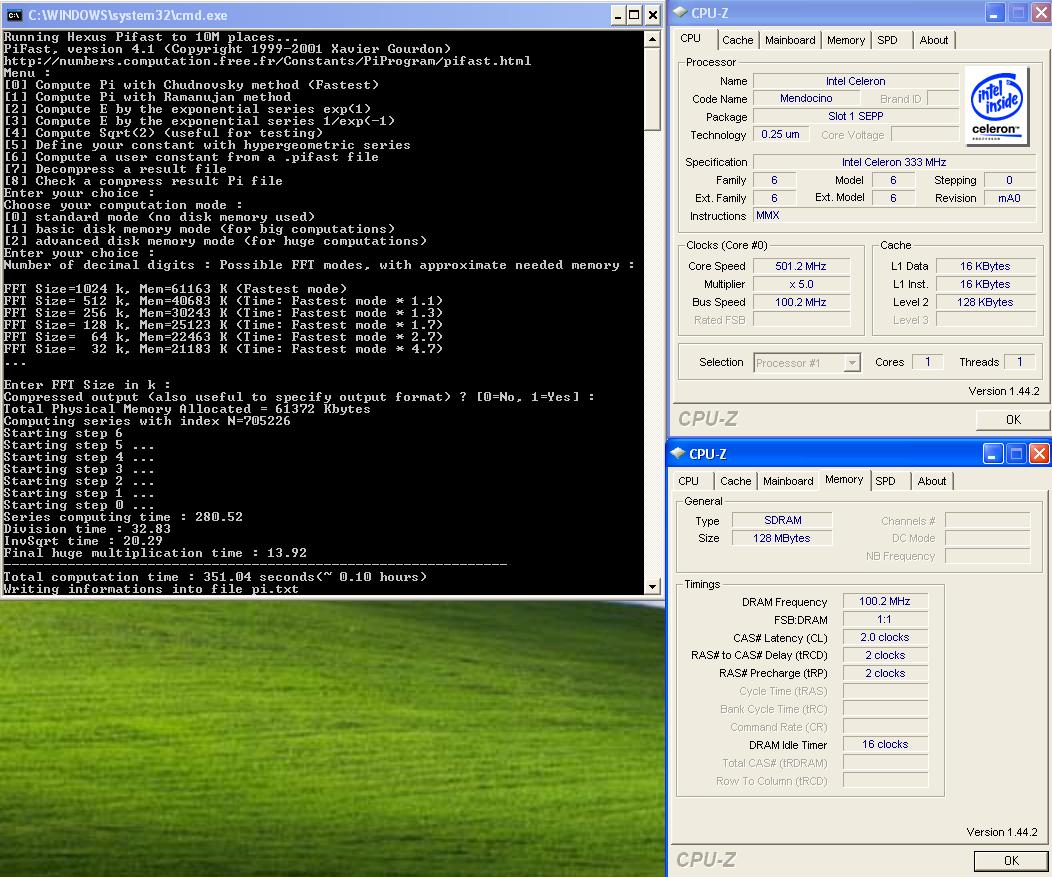Click the Code Name field Mendocino
Image resolution: width=1052 pixels, height=877 pixels.
click(x=806, y=99)
